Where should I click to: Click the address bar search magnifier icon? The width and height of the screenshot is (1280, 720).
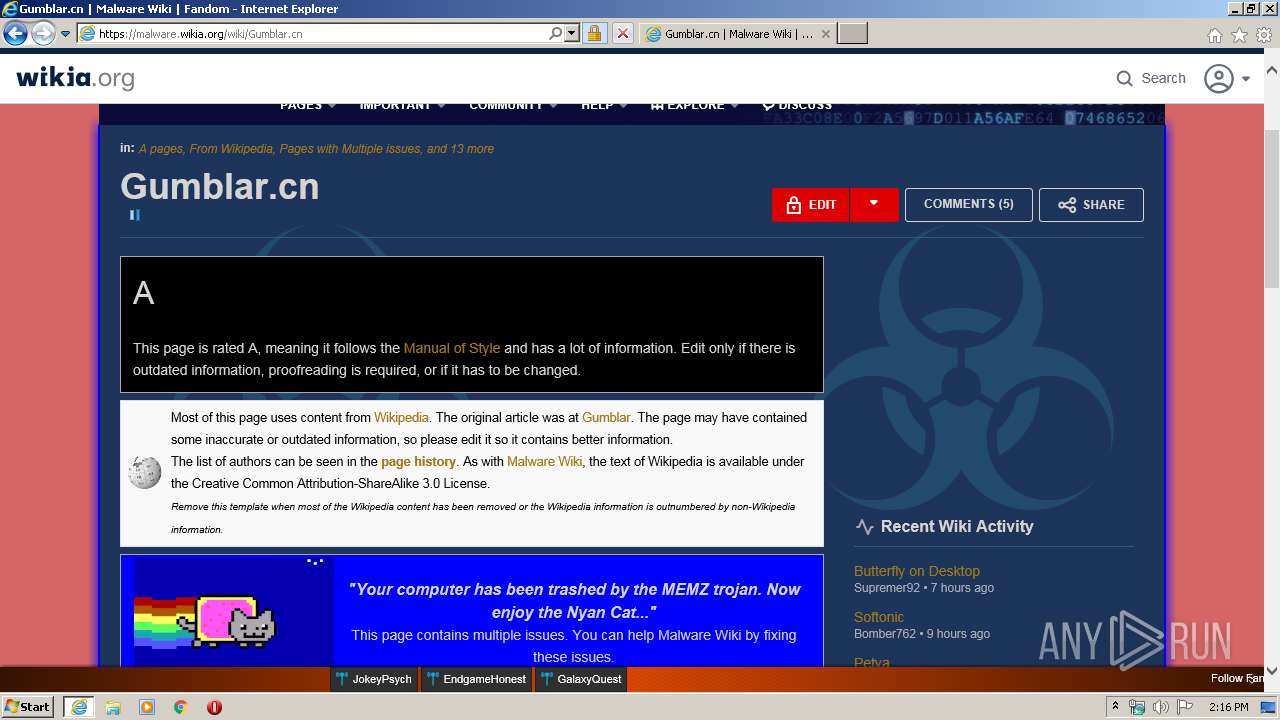pyautogui.click(x=555, y=33)
